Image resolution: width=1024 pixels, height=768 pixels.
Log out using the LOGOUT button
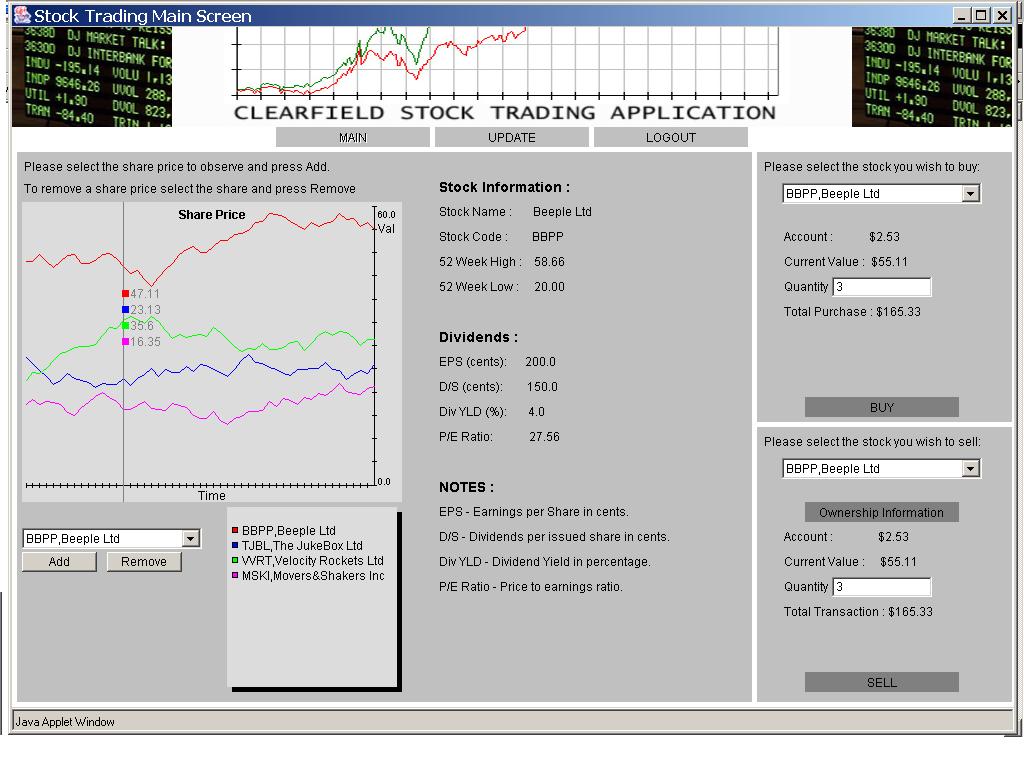coord(670,138)
